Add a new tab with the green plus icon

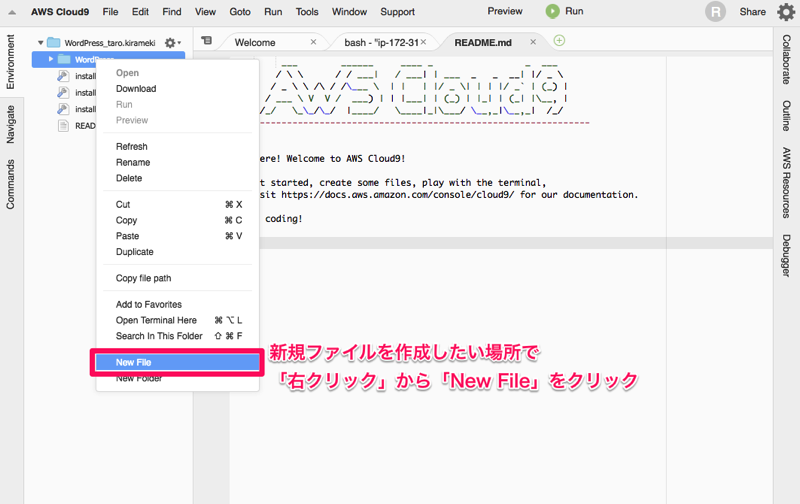[559, 41]
